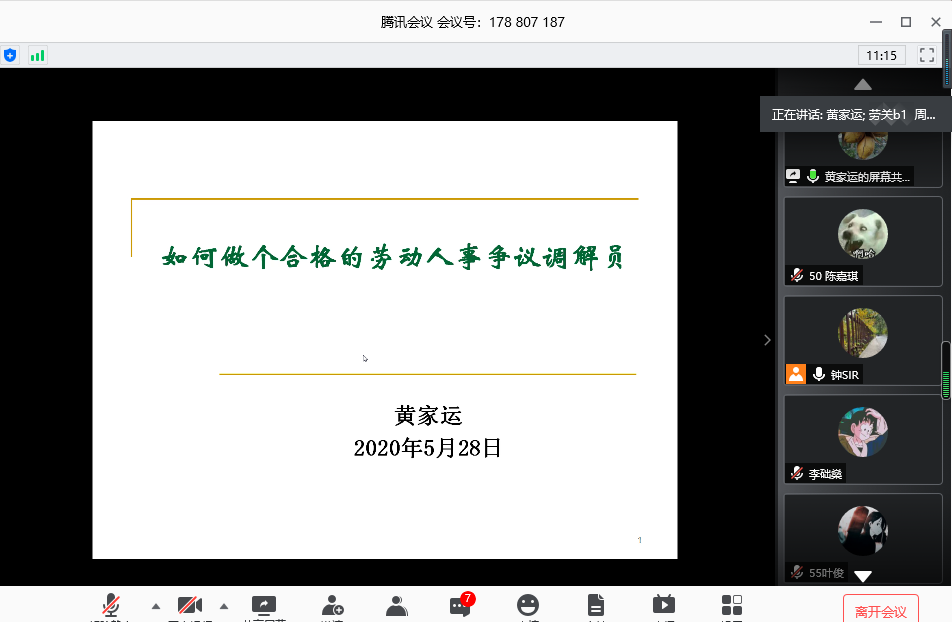Image resolution: width=952 pixels, height=622 pixels.
Task: Click the recording icon in toolbar
Action: tap(664, 605)
